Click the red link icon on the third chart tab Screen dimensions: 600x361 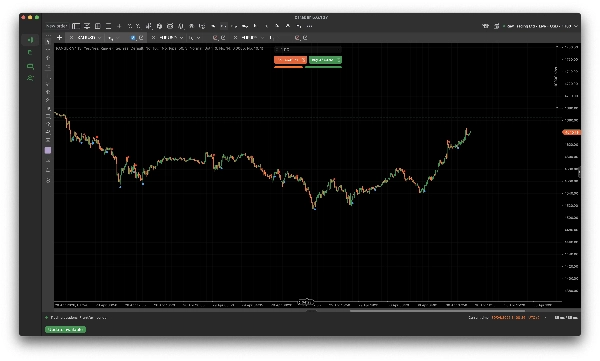297,38
